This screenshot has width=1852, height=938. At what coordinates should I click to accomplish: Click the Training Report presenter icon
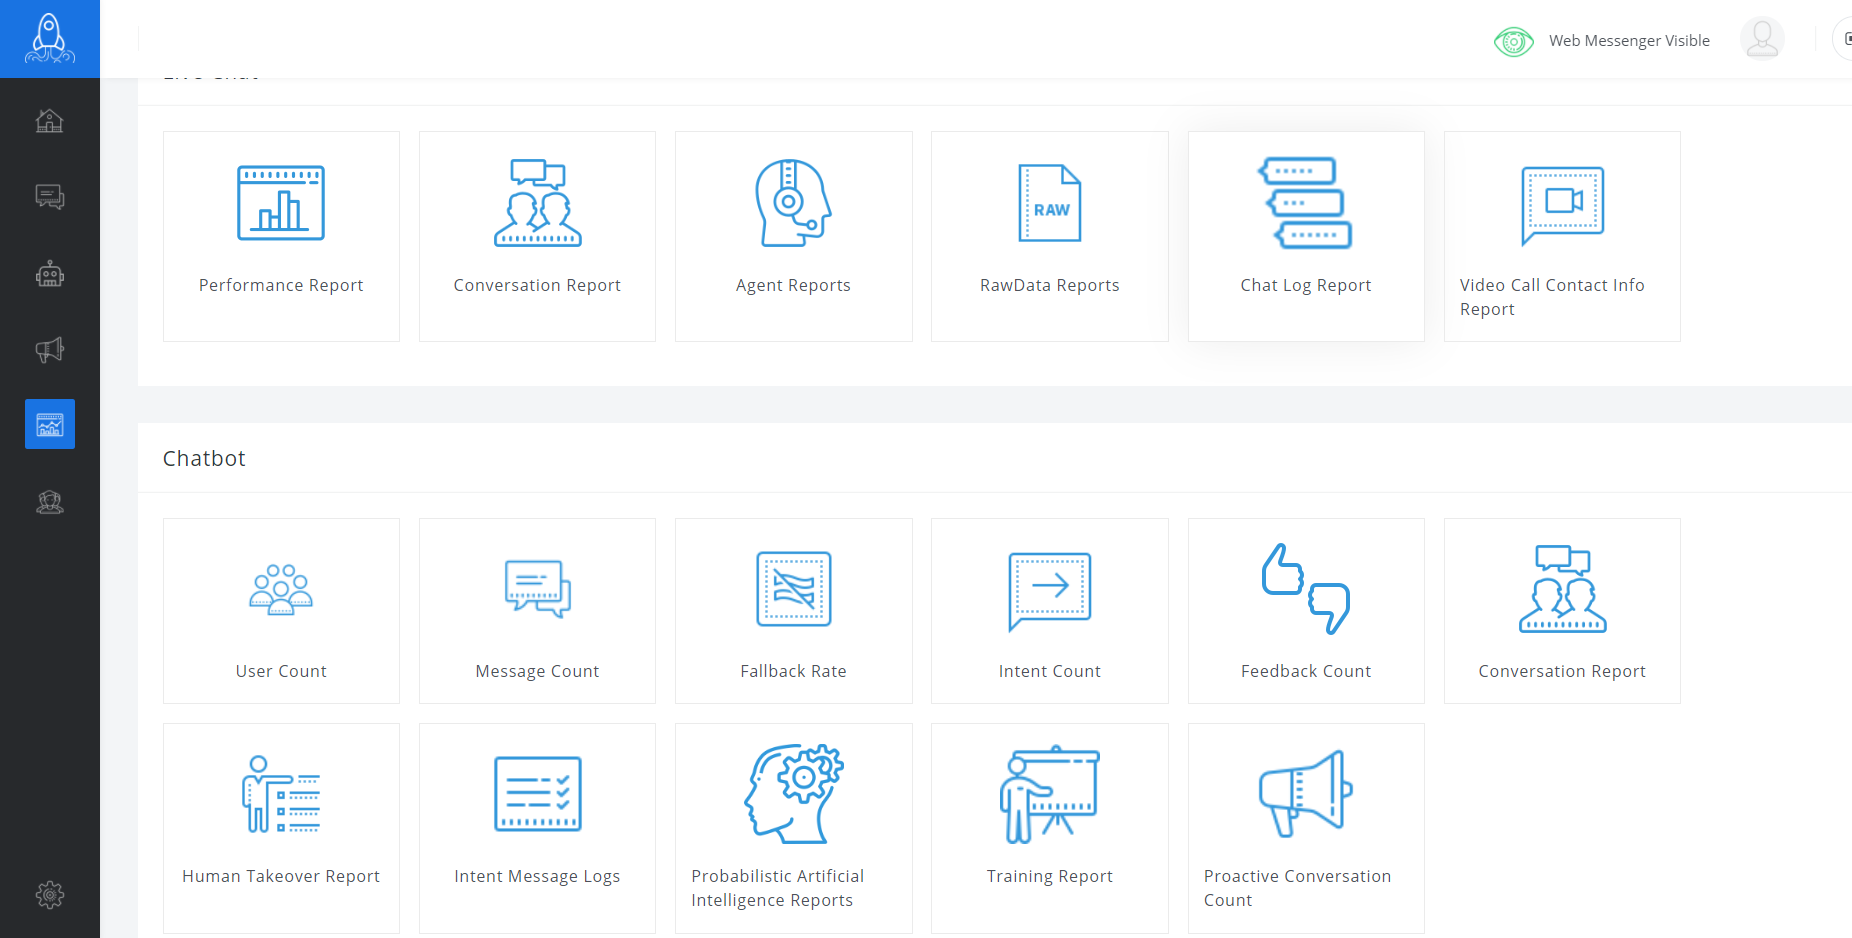tap(1050, 794)
